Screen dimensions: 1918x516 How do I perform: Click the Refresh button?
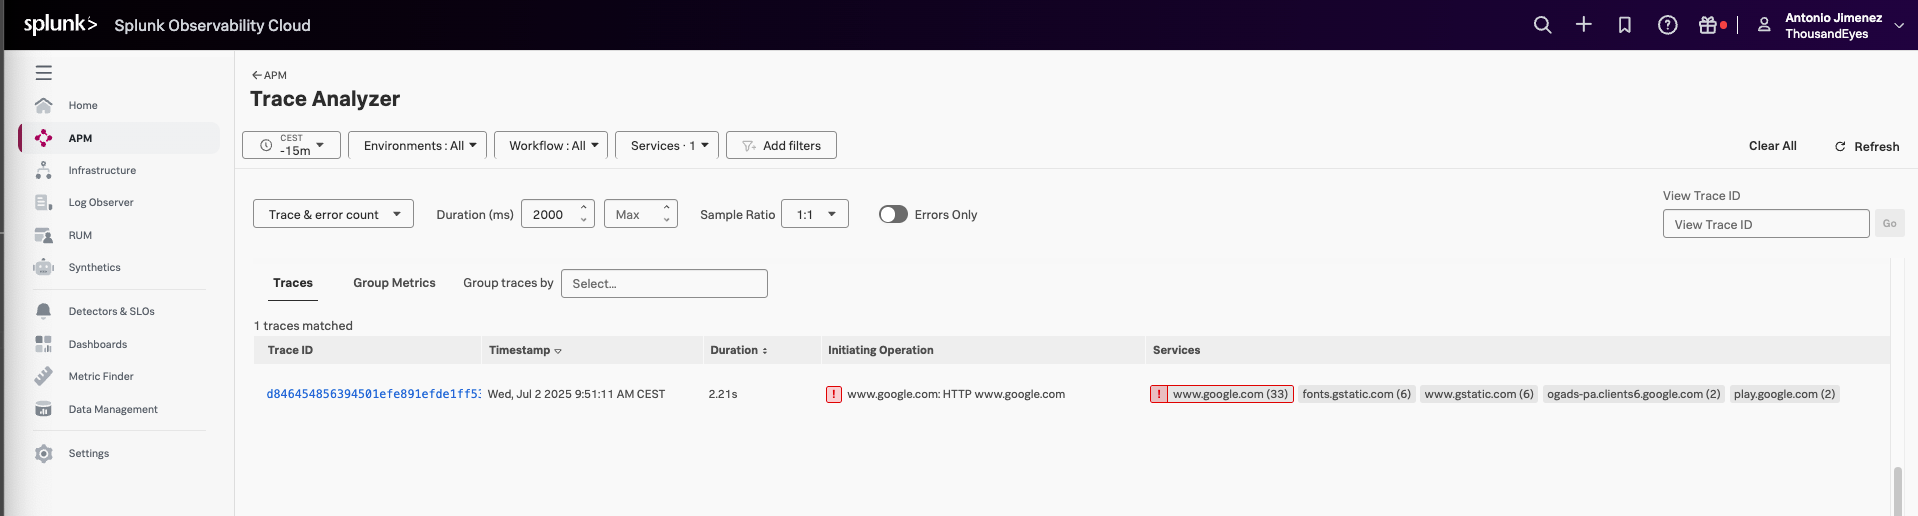coord(1866,146)
